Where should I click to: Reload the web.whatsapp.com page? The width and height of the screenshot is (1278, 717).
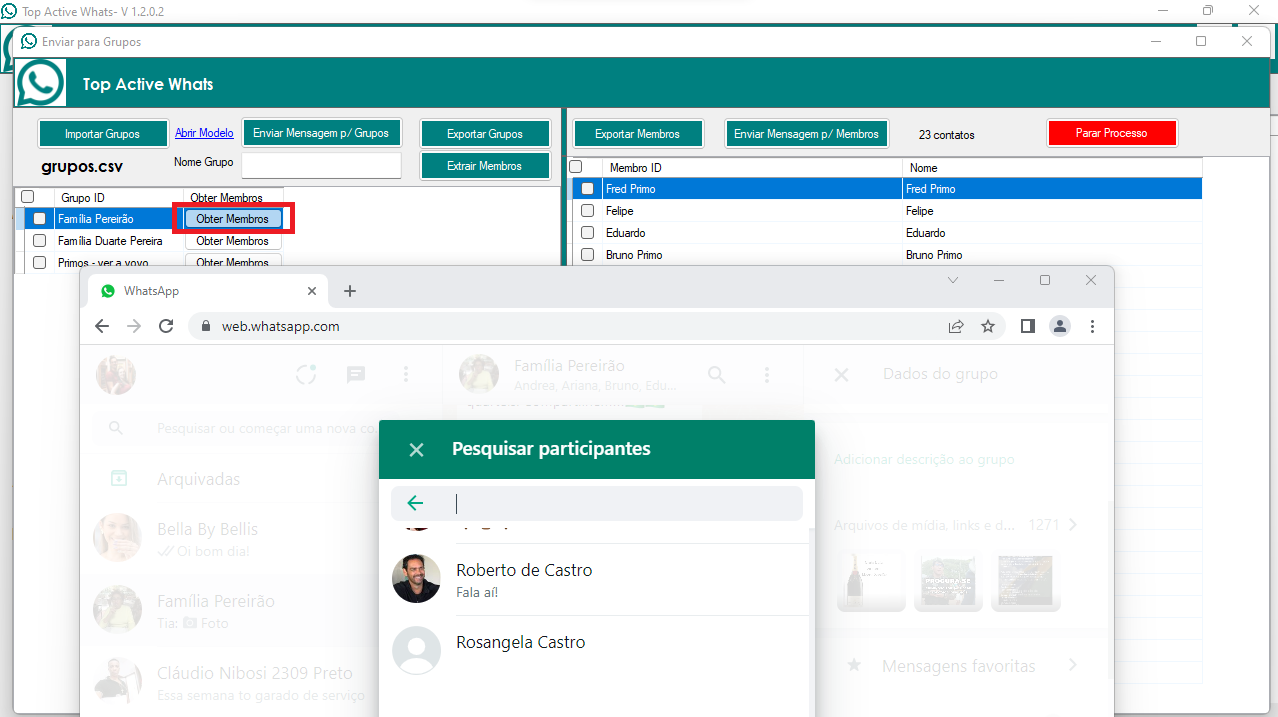tap(167, 326)
